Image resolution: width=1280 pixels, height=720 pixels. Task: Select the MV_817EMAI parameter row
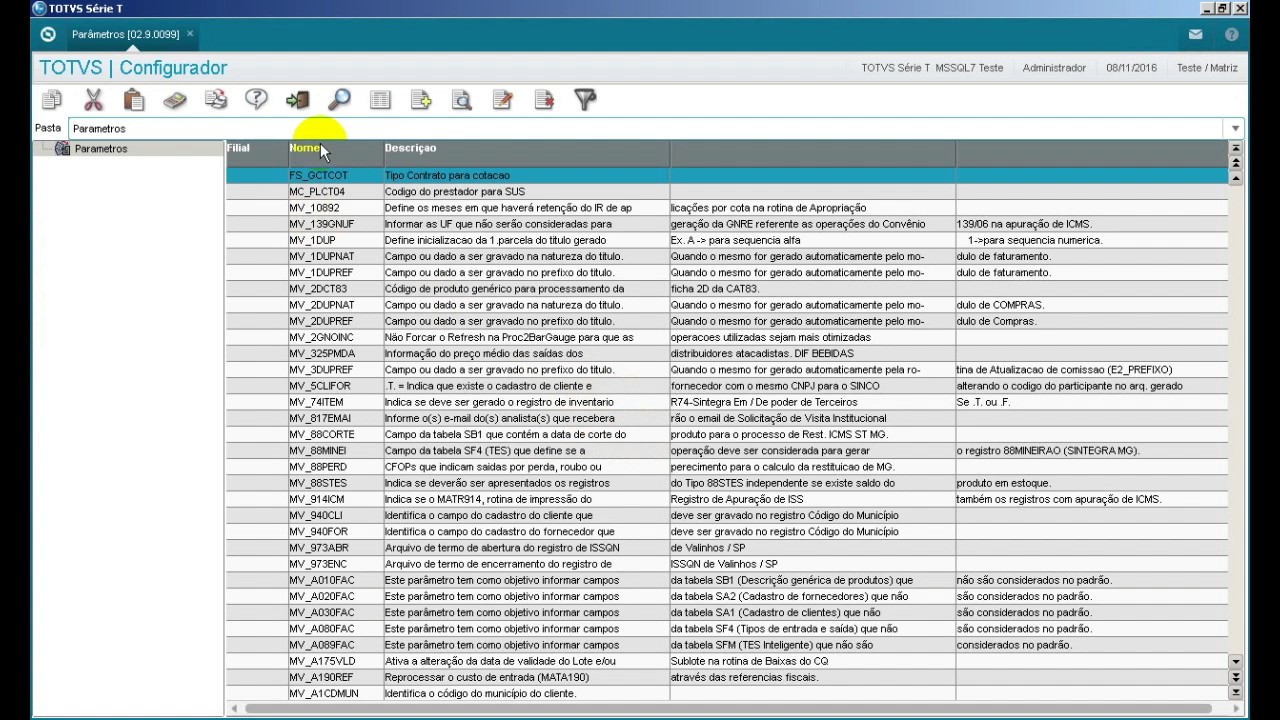727,418
